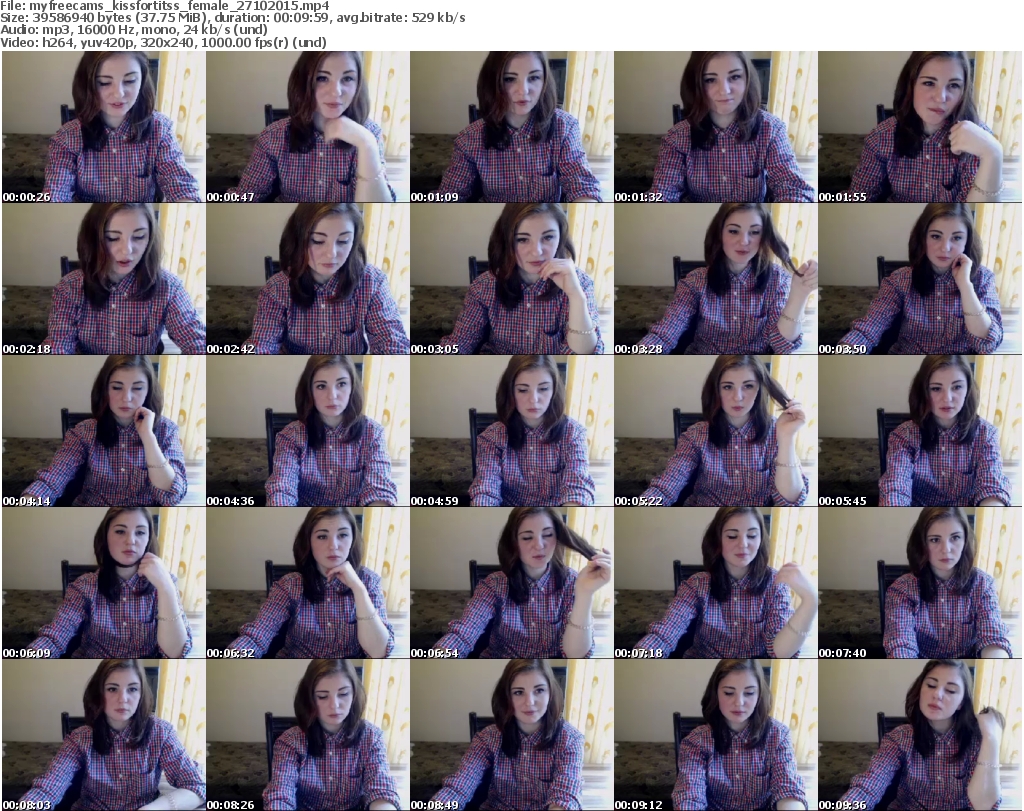The width and height of the screenshot is (1024, 811).
Task: View the frame captured at 00:09:12
Action: (716, 735)
